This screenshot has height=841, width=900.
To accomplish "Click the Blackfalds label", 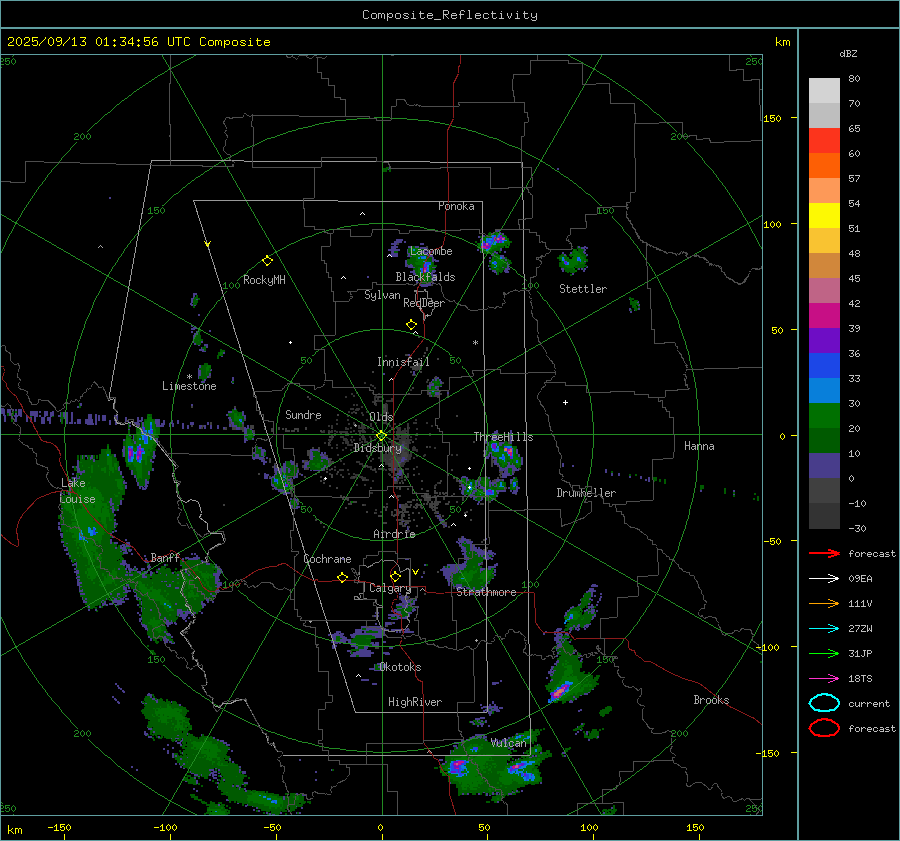I will (425, 277).
